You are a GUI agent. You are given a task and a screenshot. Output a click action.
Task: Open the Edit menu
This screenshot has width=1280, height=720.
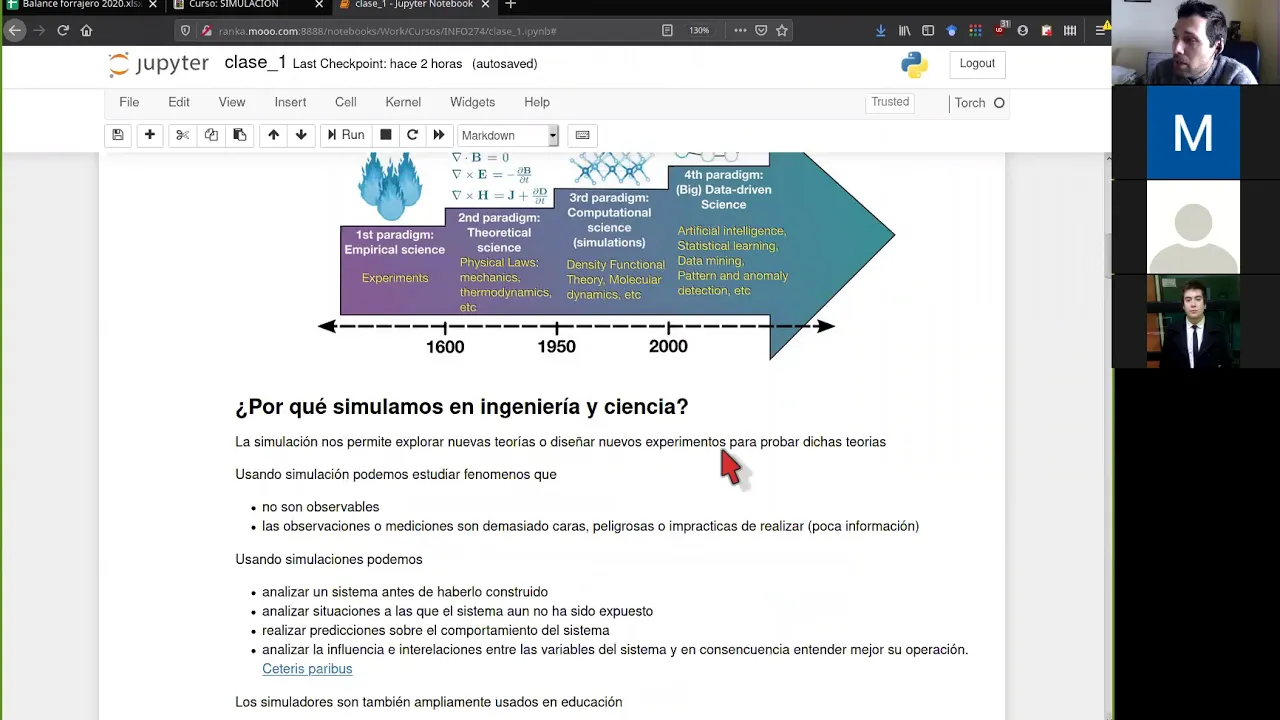[x=179, y=102]
